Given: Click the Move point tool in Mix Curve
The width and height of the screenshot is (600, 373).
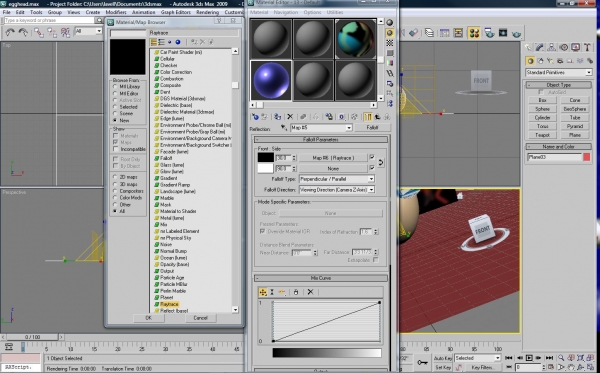Looking at the screenshot, I should [x=263, y=292].
